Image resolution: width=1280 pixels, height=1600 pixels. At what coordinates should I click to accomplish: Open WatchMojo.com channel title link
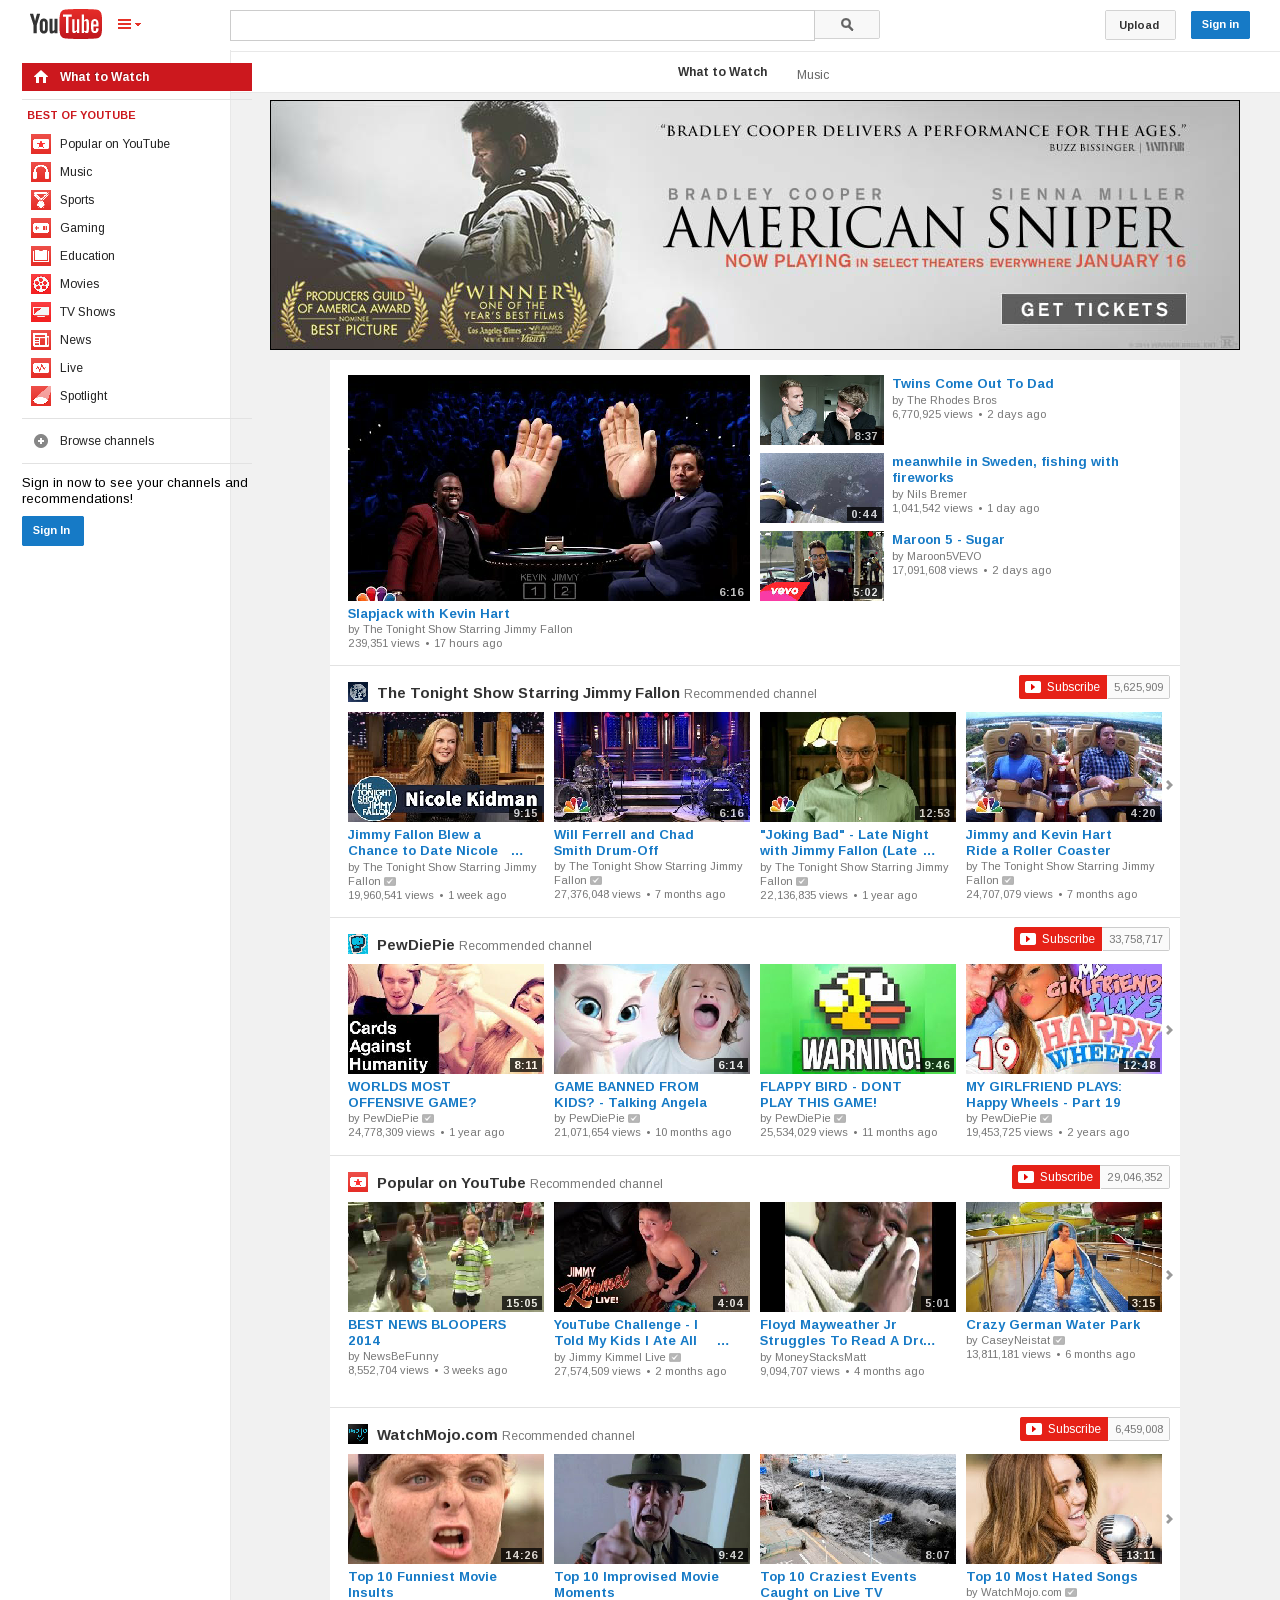pos(437,1435)
